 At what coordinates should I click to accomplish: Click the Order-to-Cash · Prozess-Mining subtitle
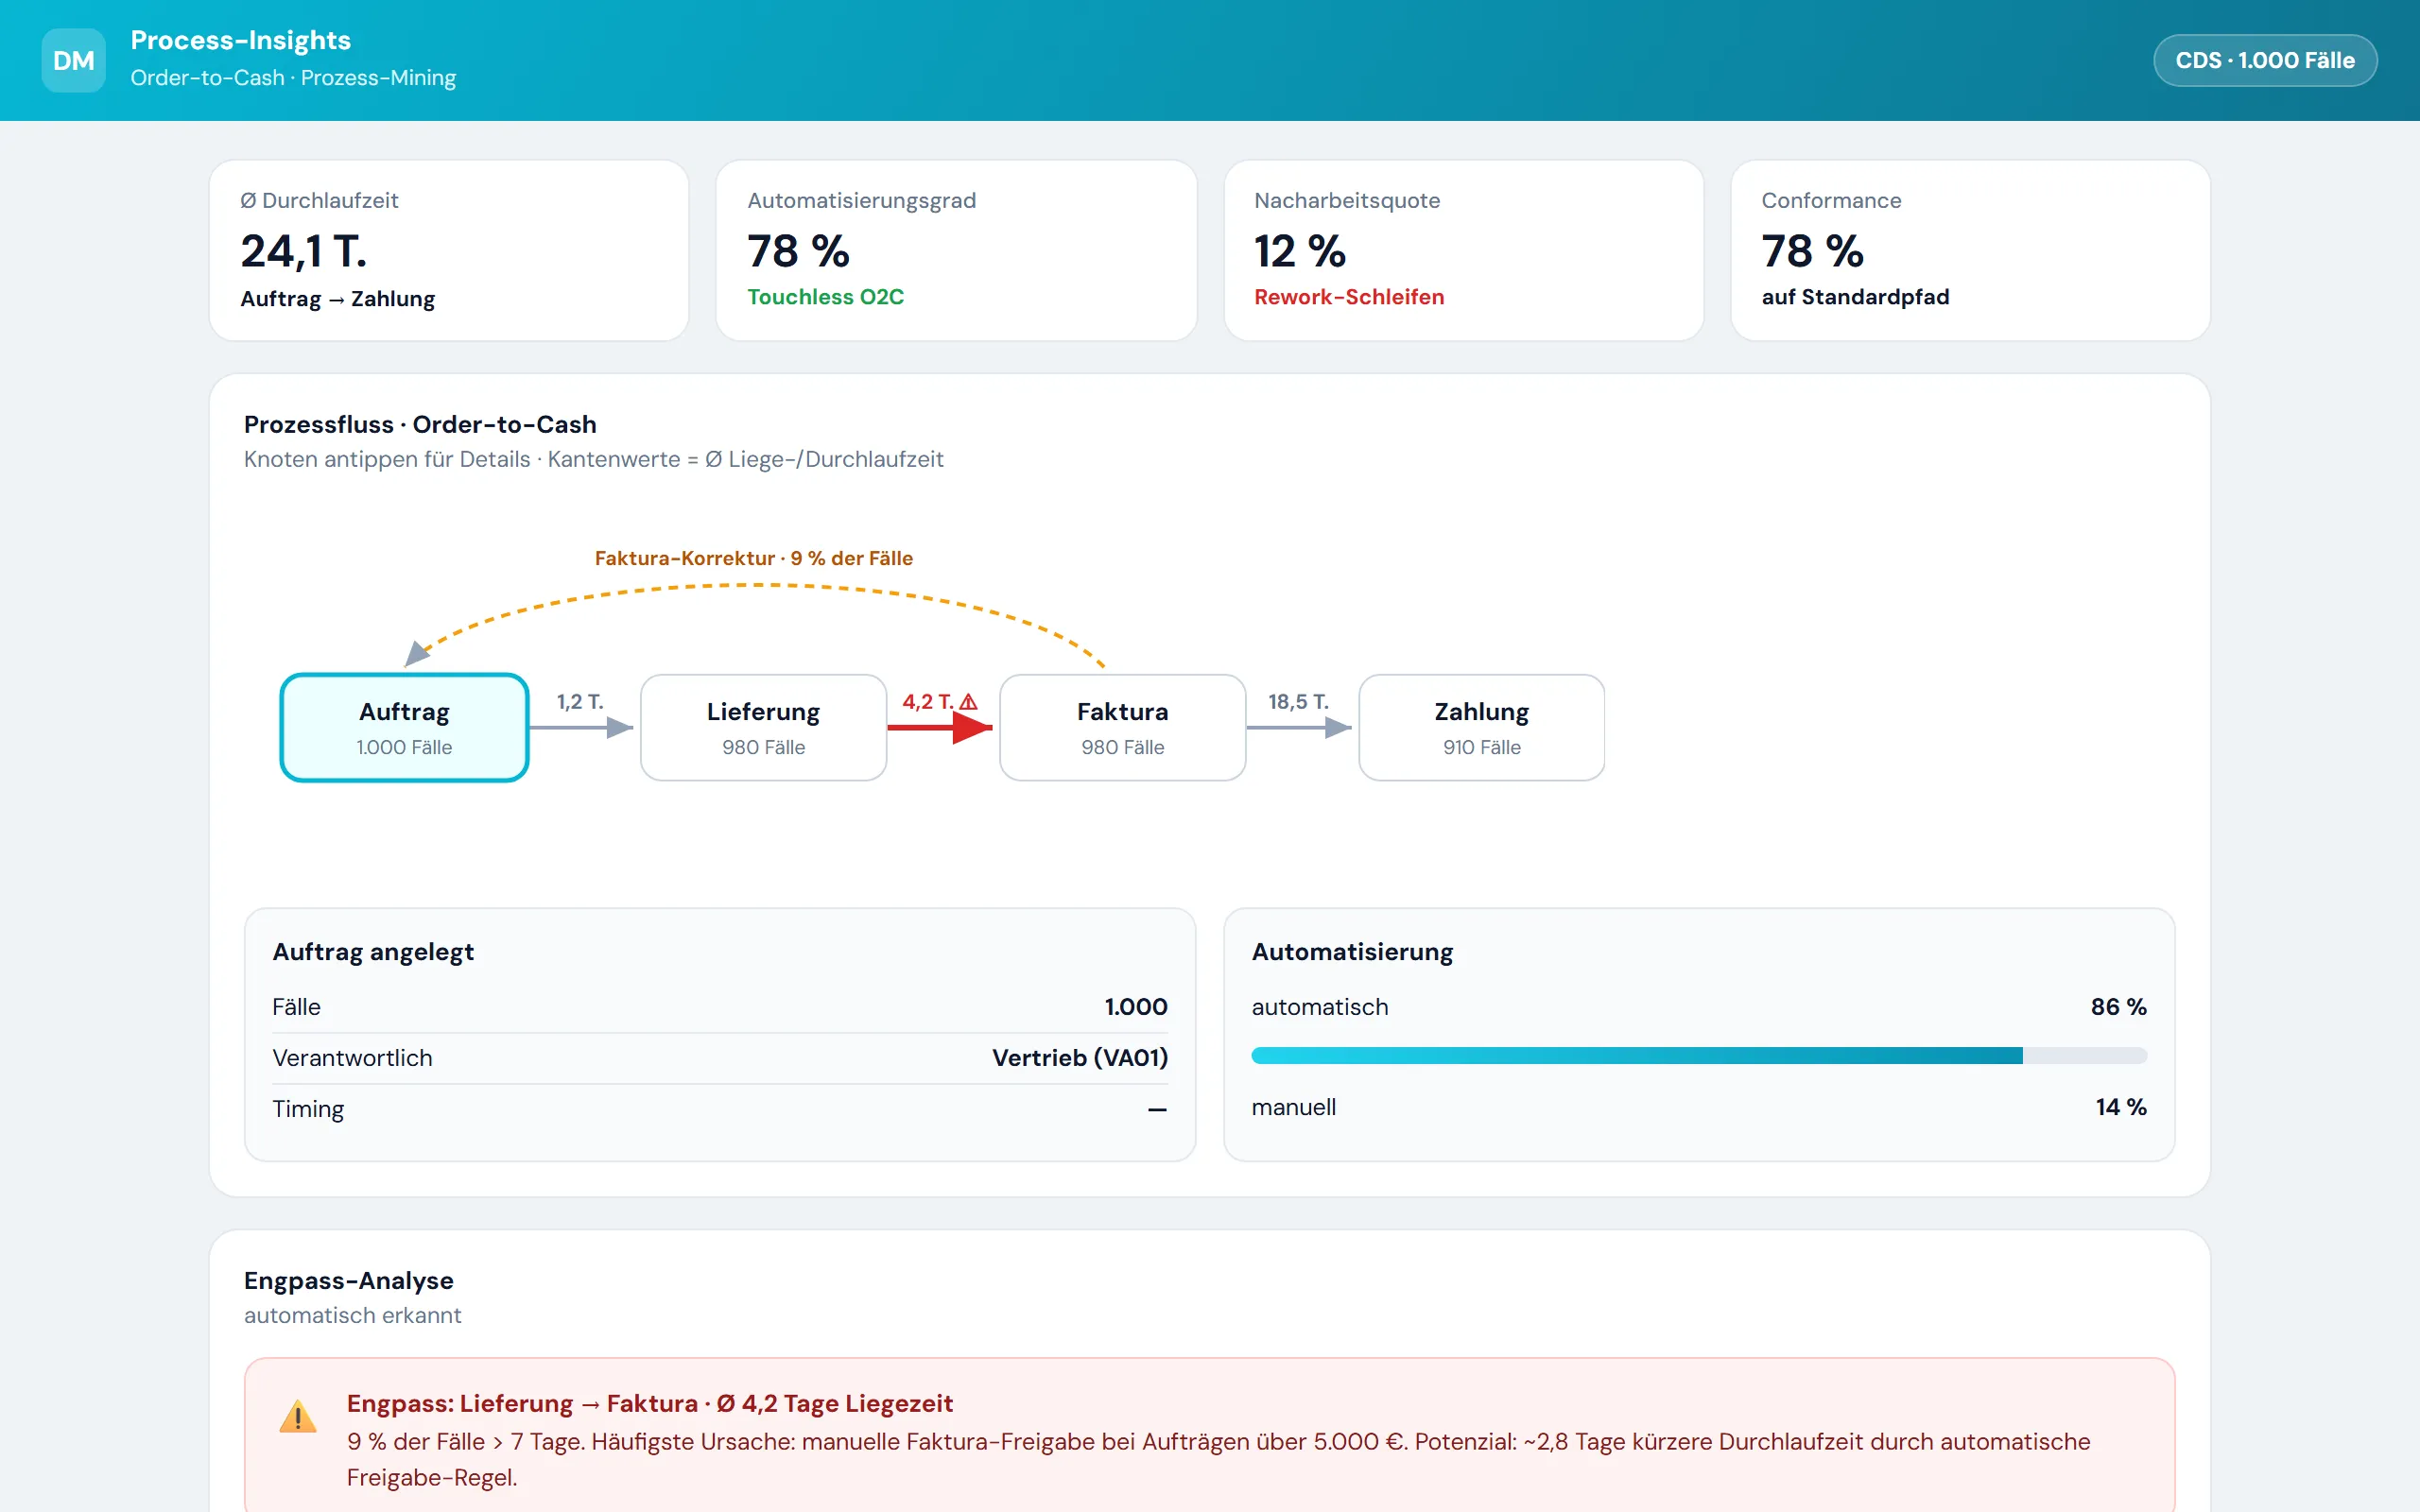pyautogui.click(x=292, y=78)
